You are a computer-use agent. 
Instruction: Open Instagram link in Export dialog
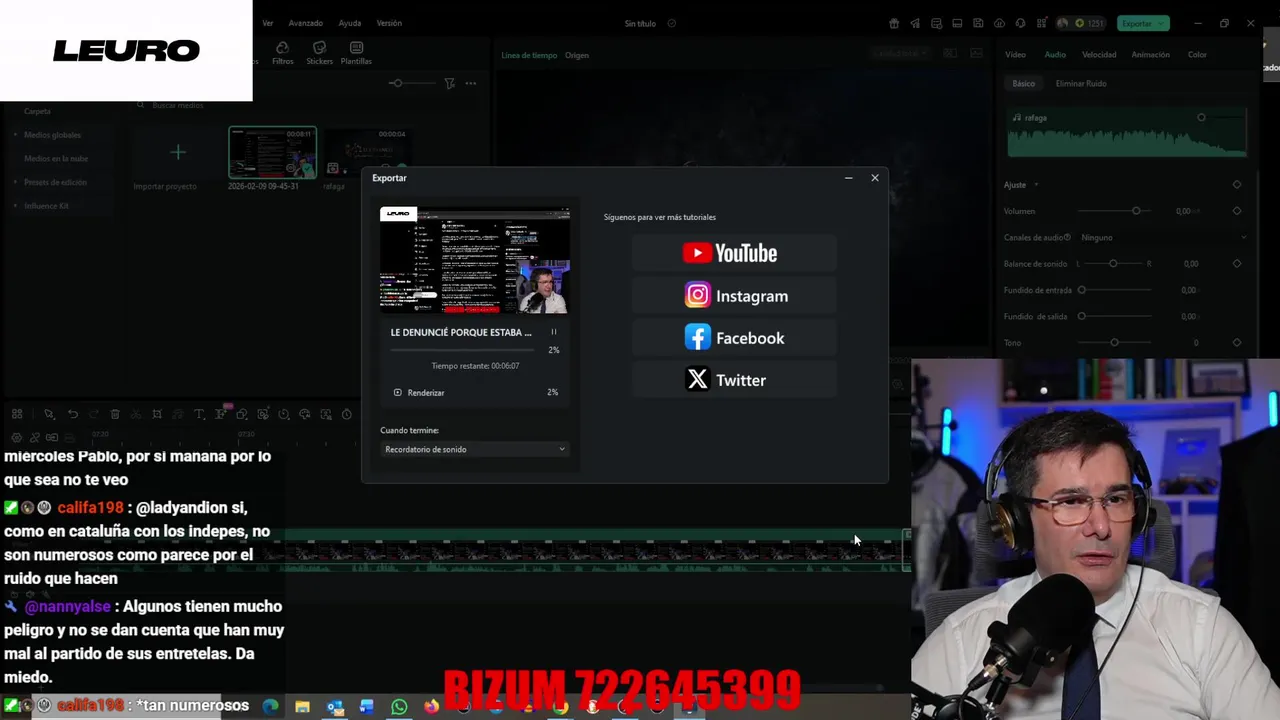pos(733,296)
